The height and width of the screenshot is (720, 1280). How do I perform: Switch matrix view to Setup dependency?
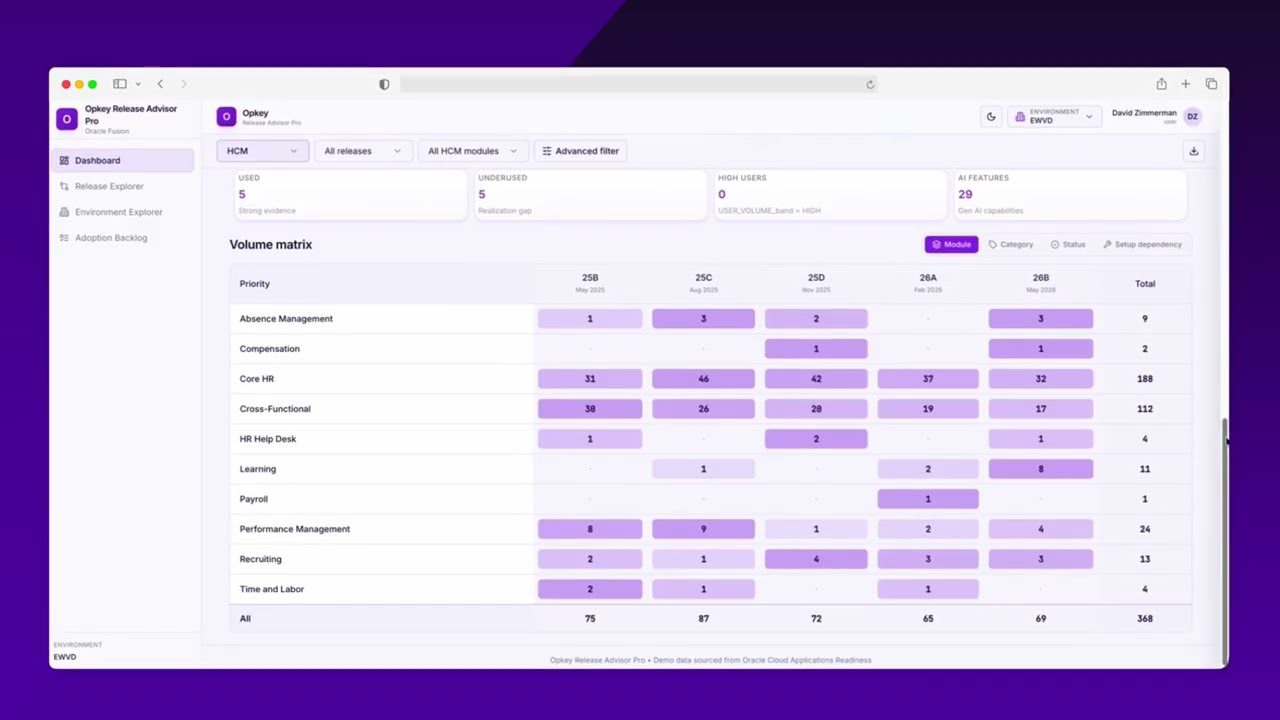[1142, 244]
